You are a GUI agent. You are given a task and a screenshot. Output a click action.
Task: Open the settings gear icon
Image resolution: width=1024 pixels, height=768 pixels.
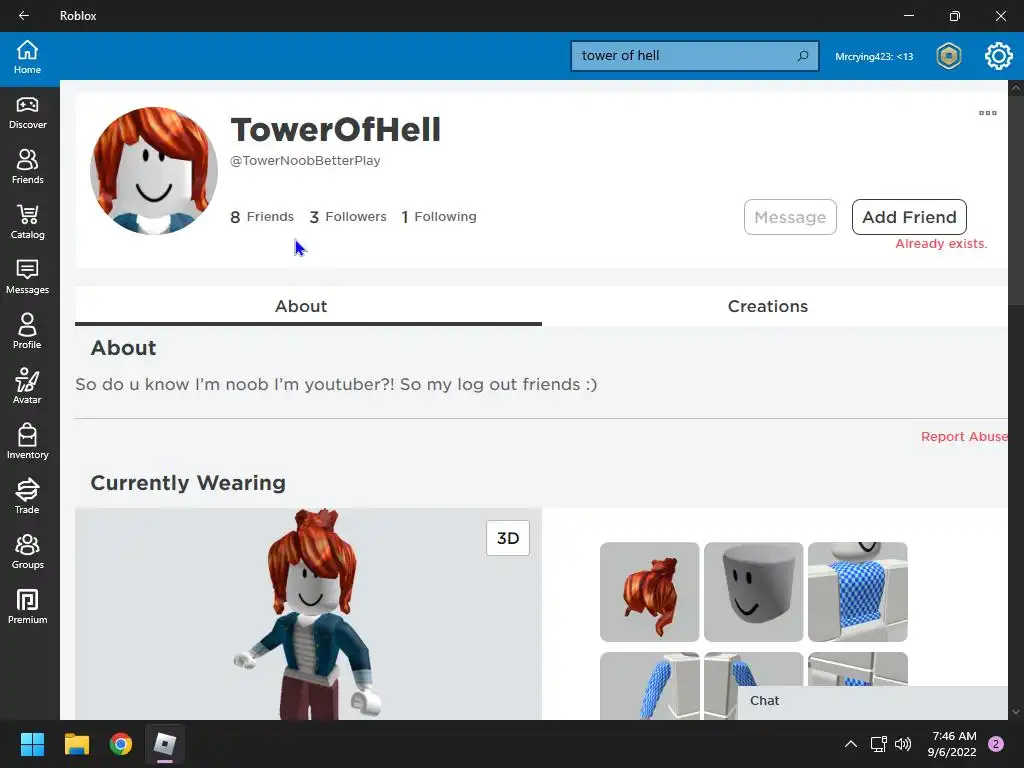999,56
